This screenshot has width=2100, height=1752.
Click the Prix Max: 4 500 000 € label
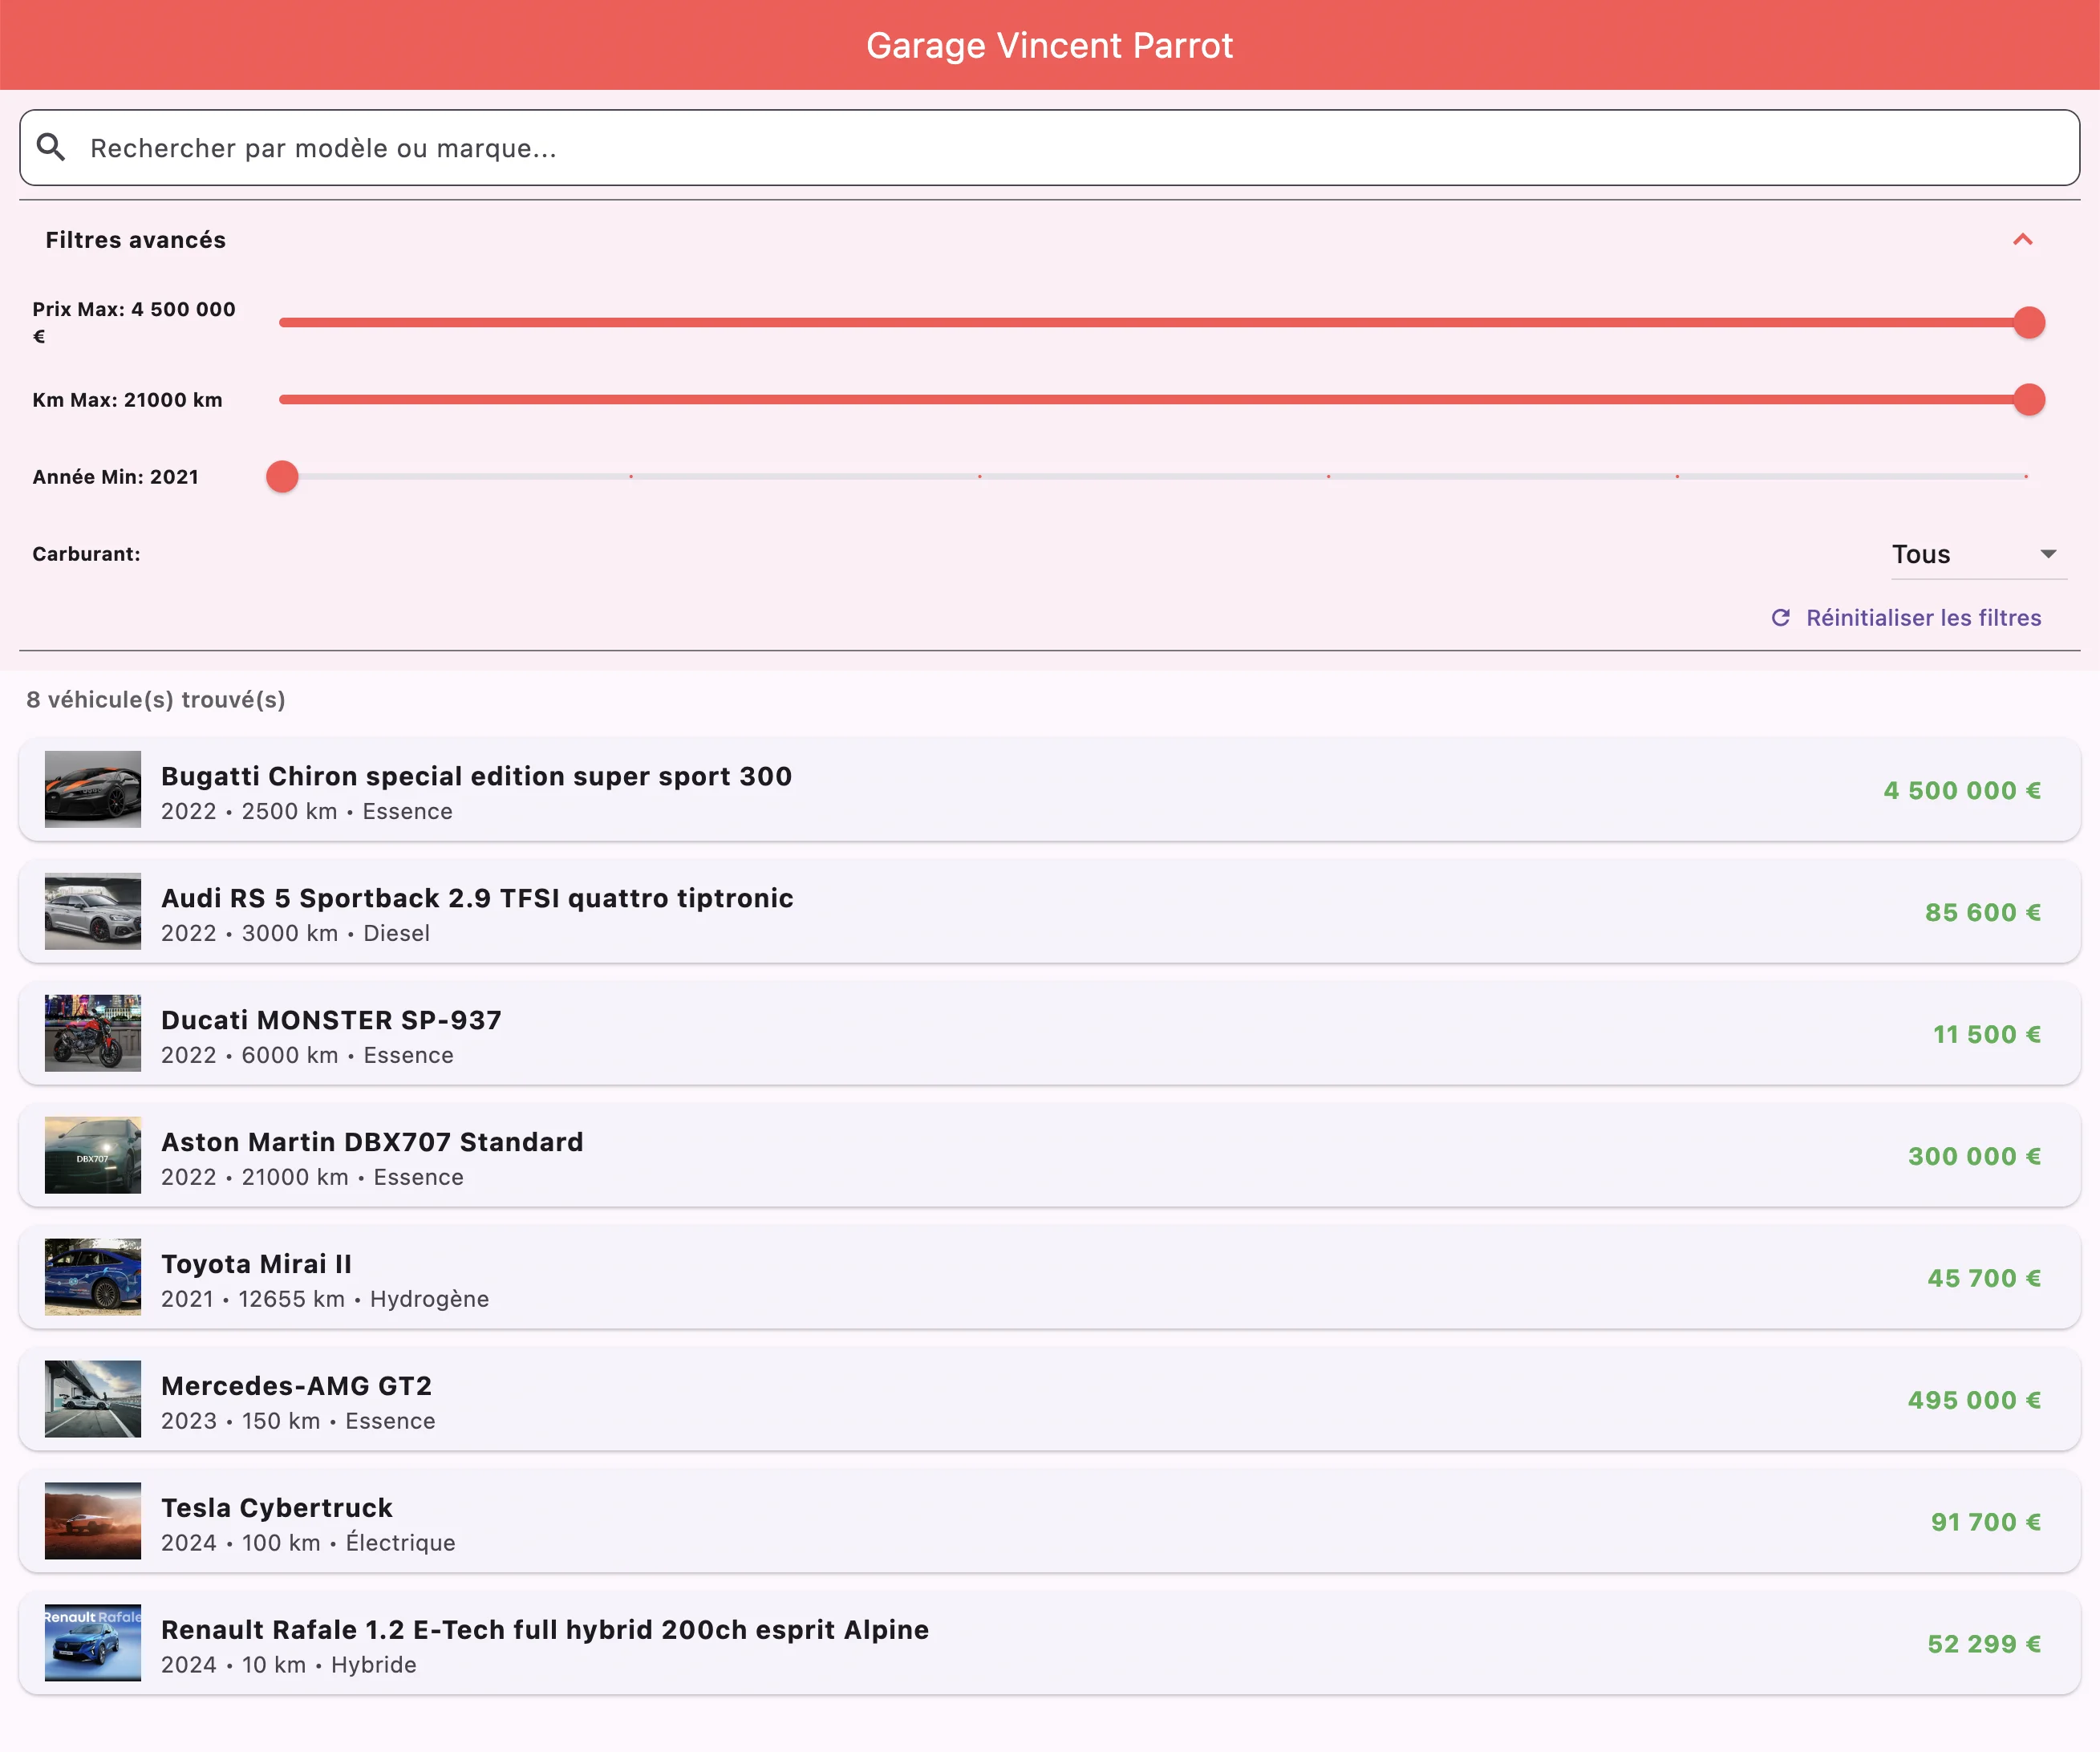point(134,322)
